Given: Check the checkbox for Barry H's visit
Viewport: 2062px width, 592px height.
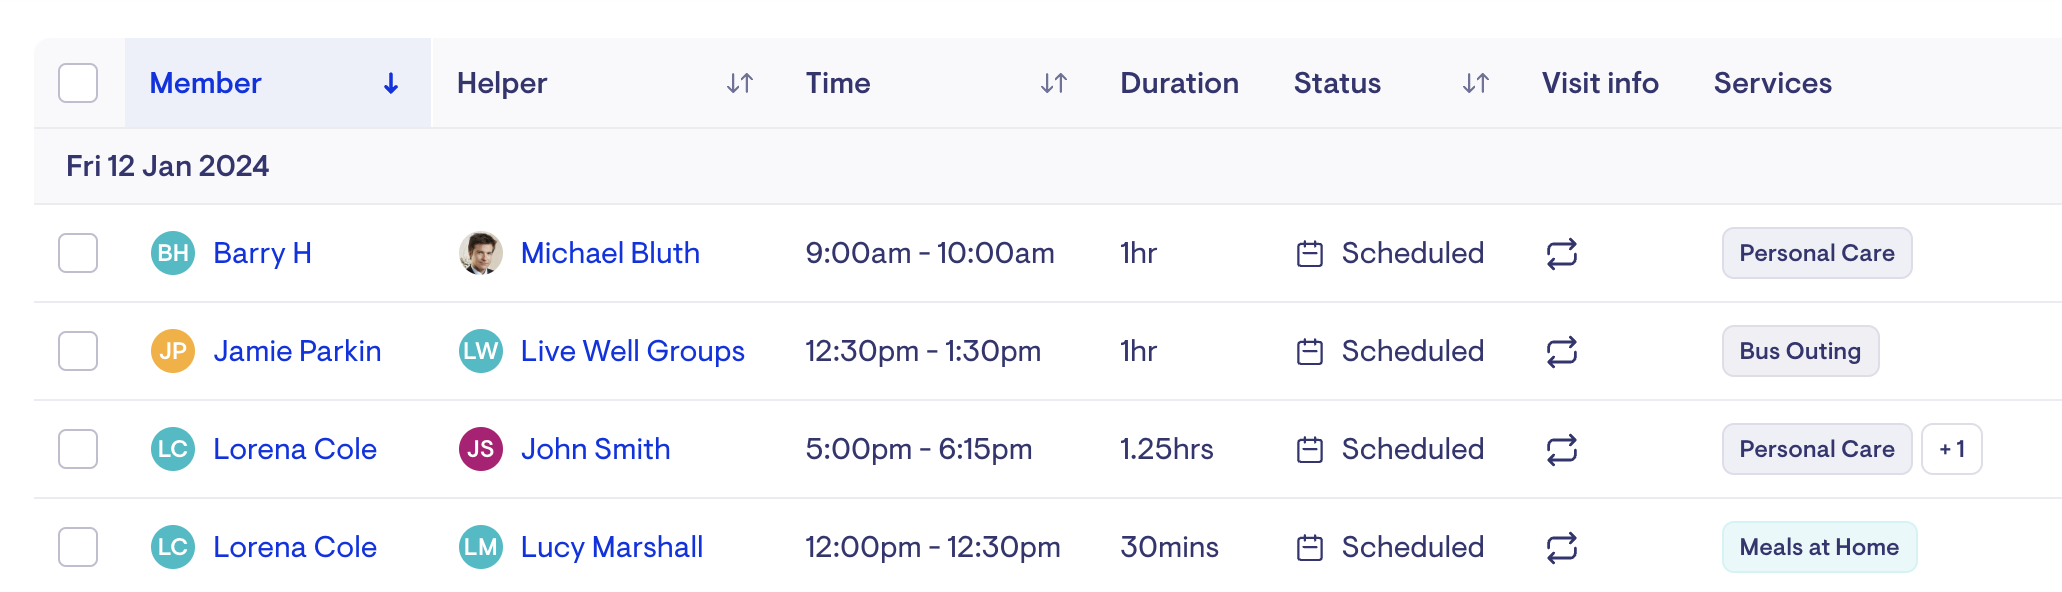Looking at the screenshot, I should tap(78, 253).
